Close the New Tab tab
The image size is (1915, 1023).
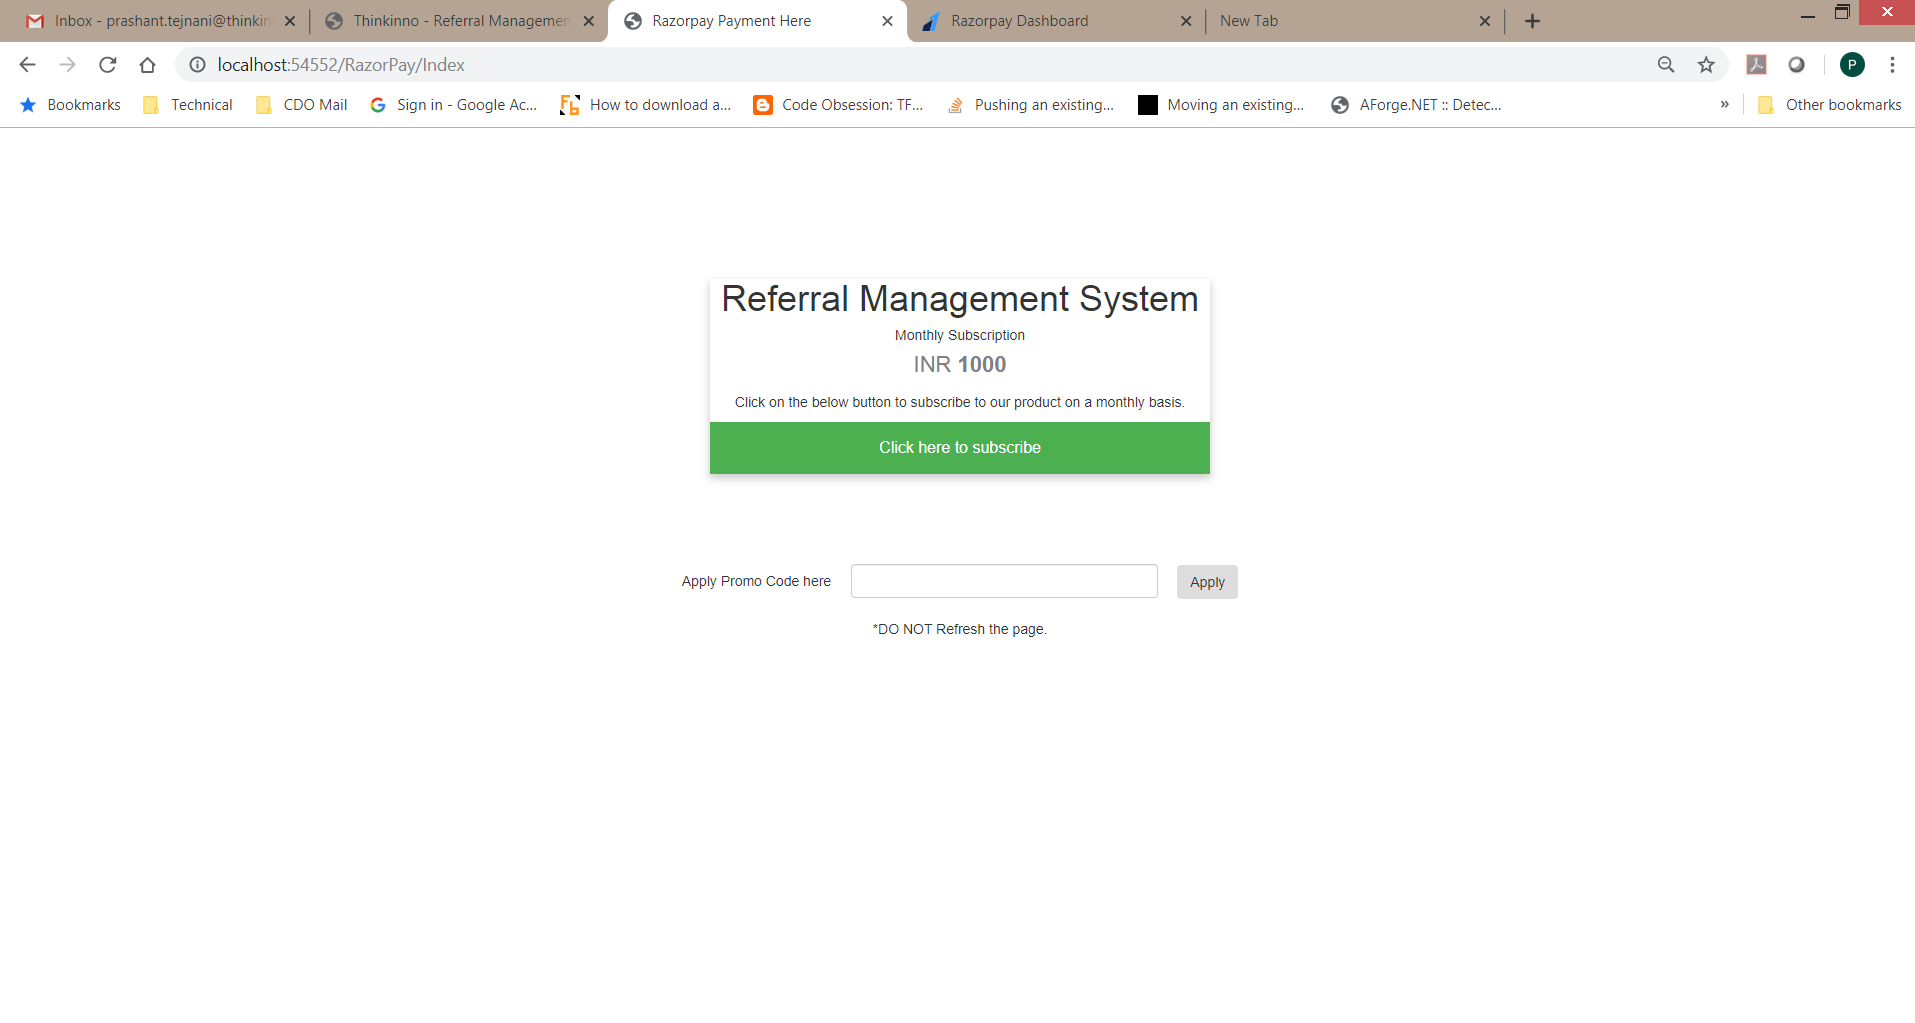(1485, 21)
